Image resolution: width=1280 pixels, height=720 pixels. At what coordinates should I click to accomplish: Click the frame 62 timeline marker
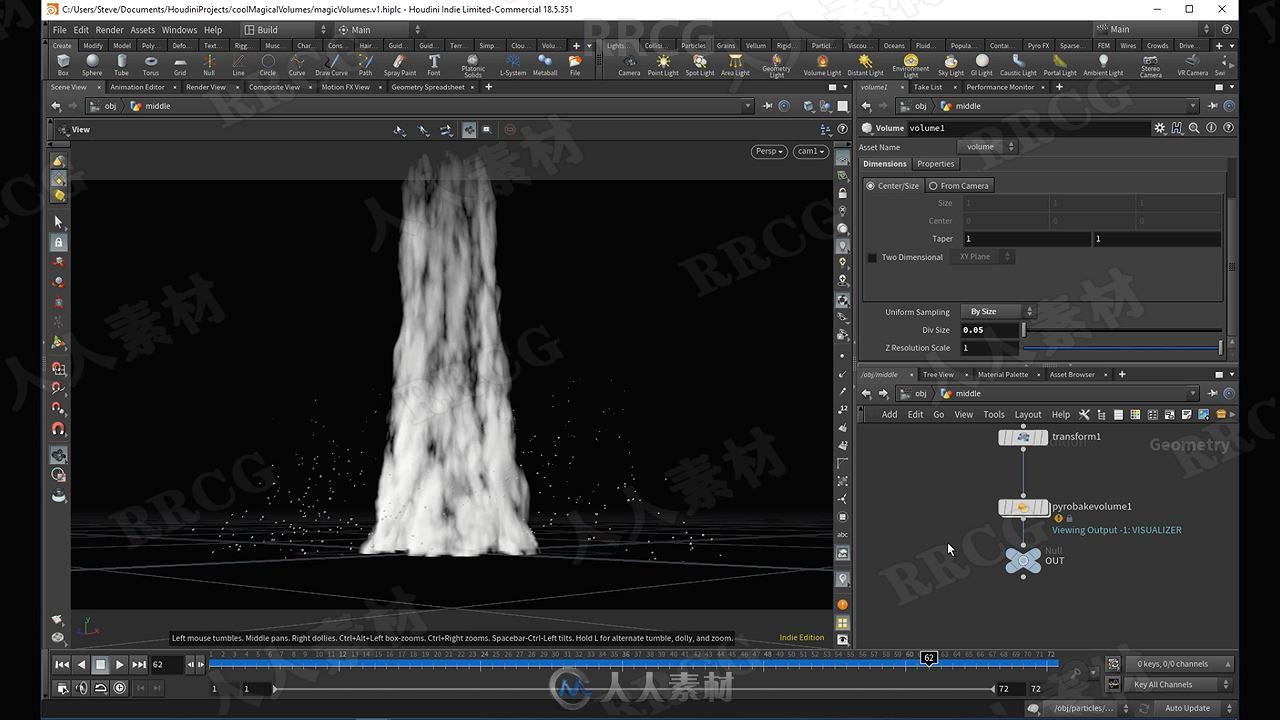click(x=929, y=658)
